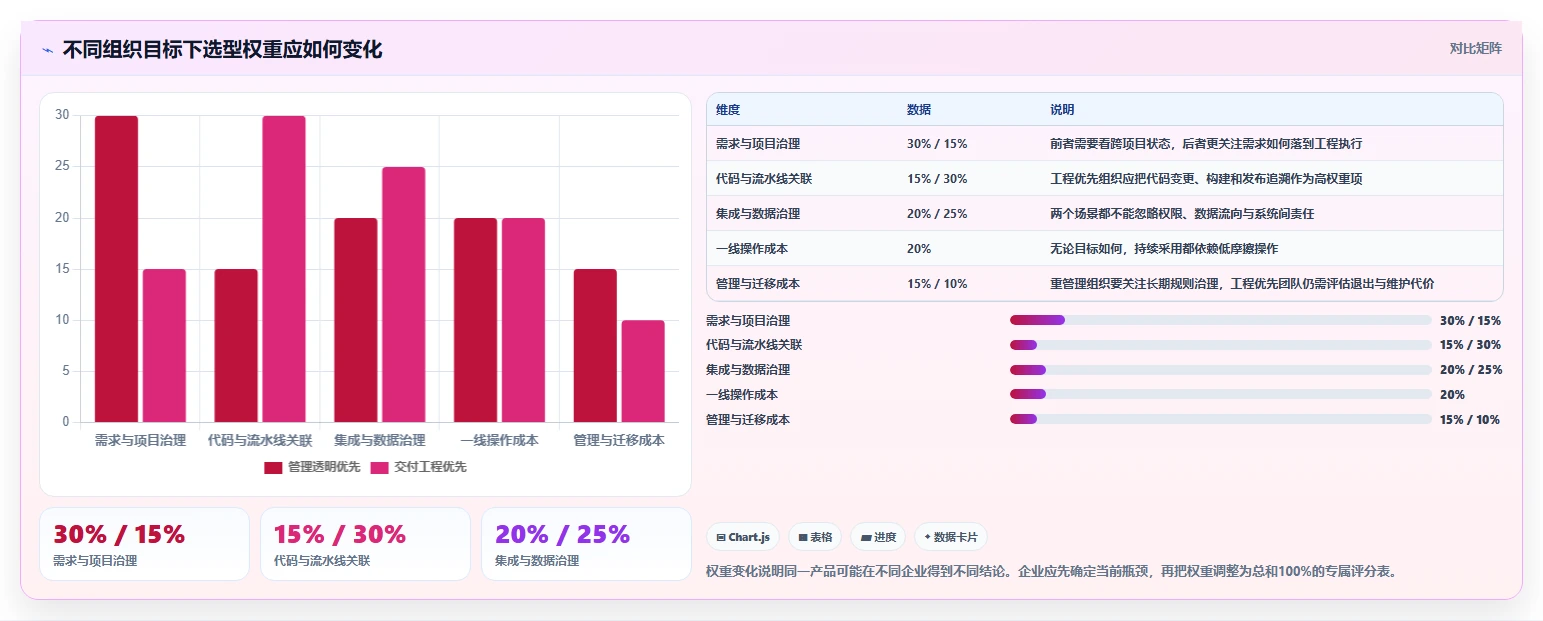The image size is (1543, 621).
Task: Click the 一线操作成本 chart axis label
Action: pos(499,440)
